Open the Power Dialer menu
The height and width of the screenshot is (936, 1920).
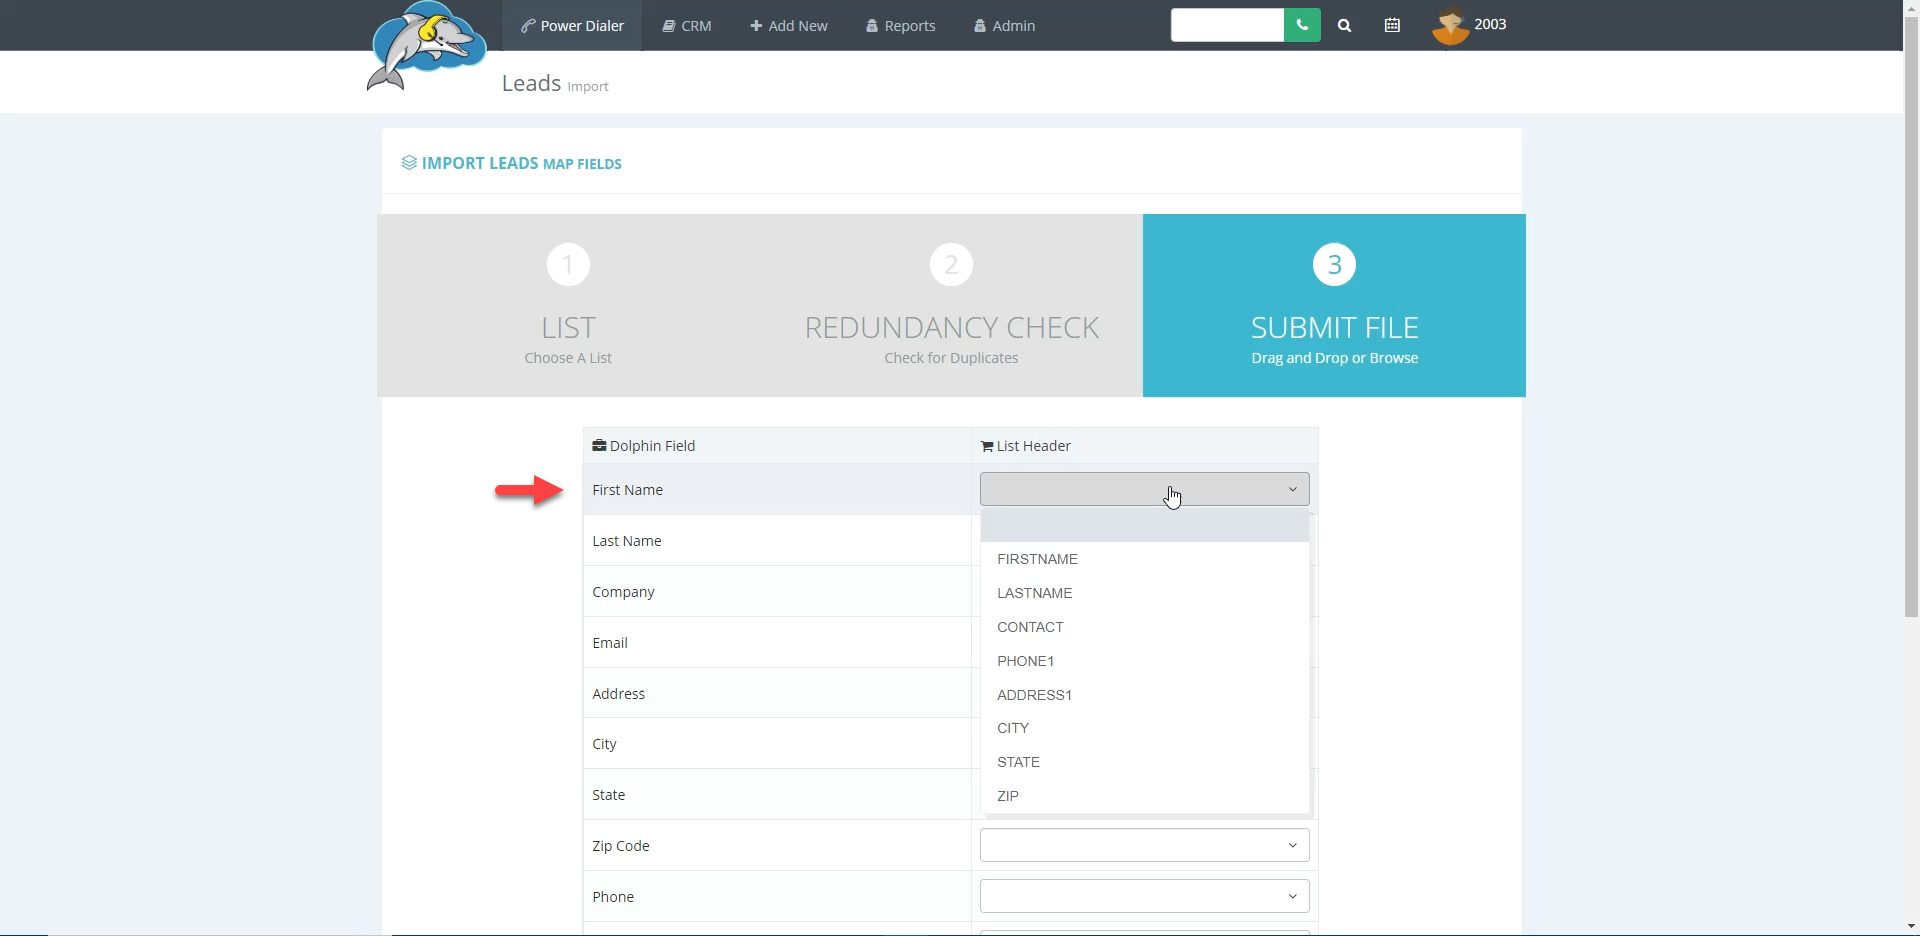[572, 25]
